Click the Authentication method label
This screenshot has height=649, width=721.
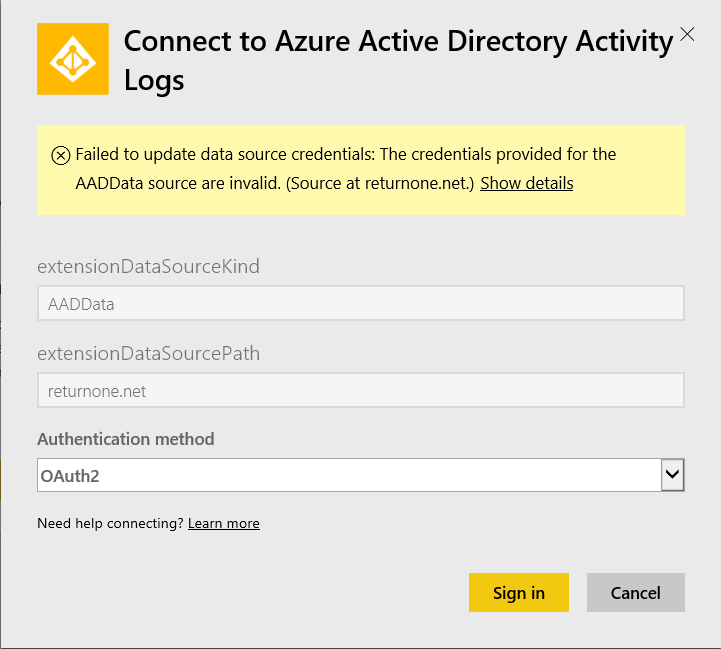point(126,439)
